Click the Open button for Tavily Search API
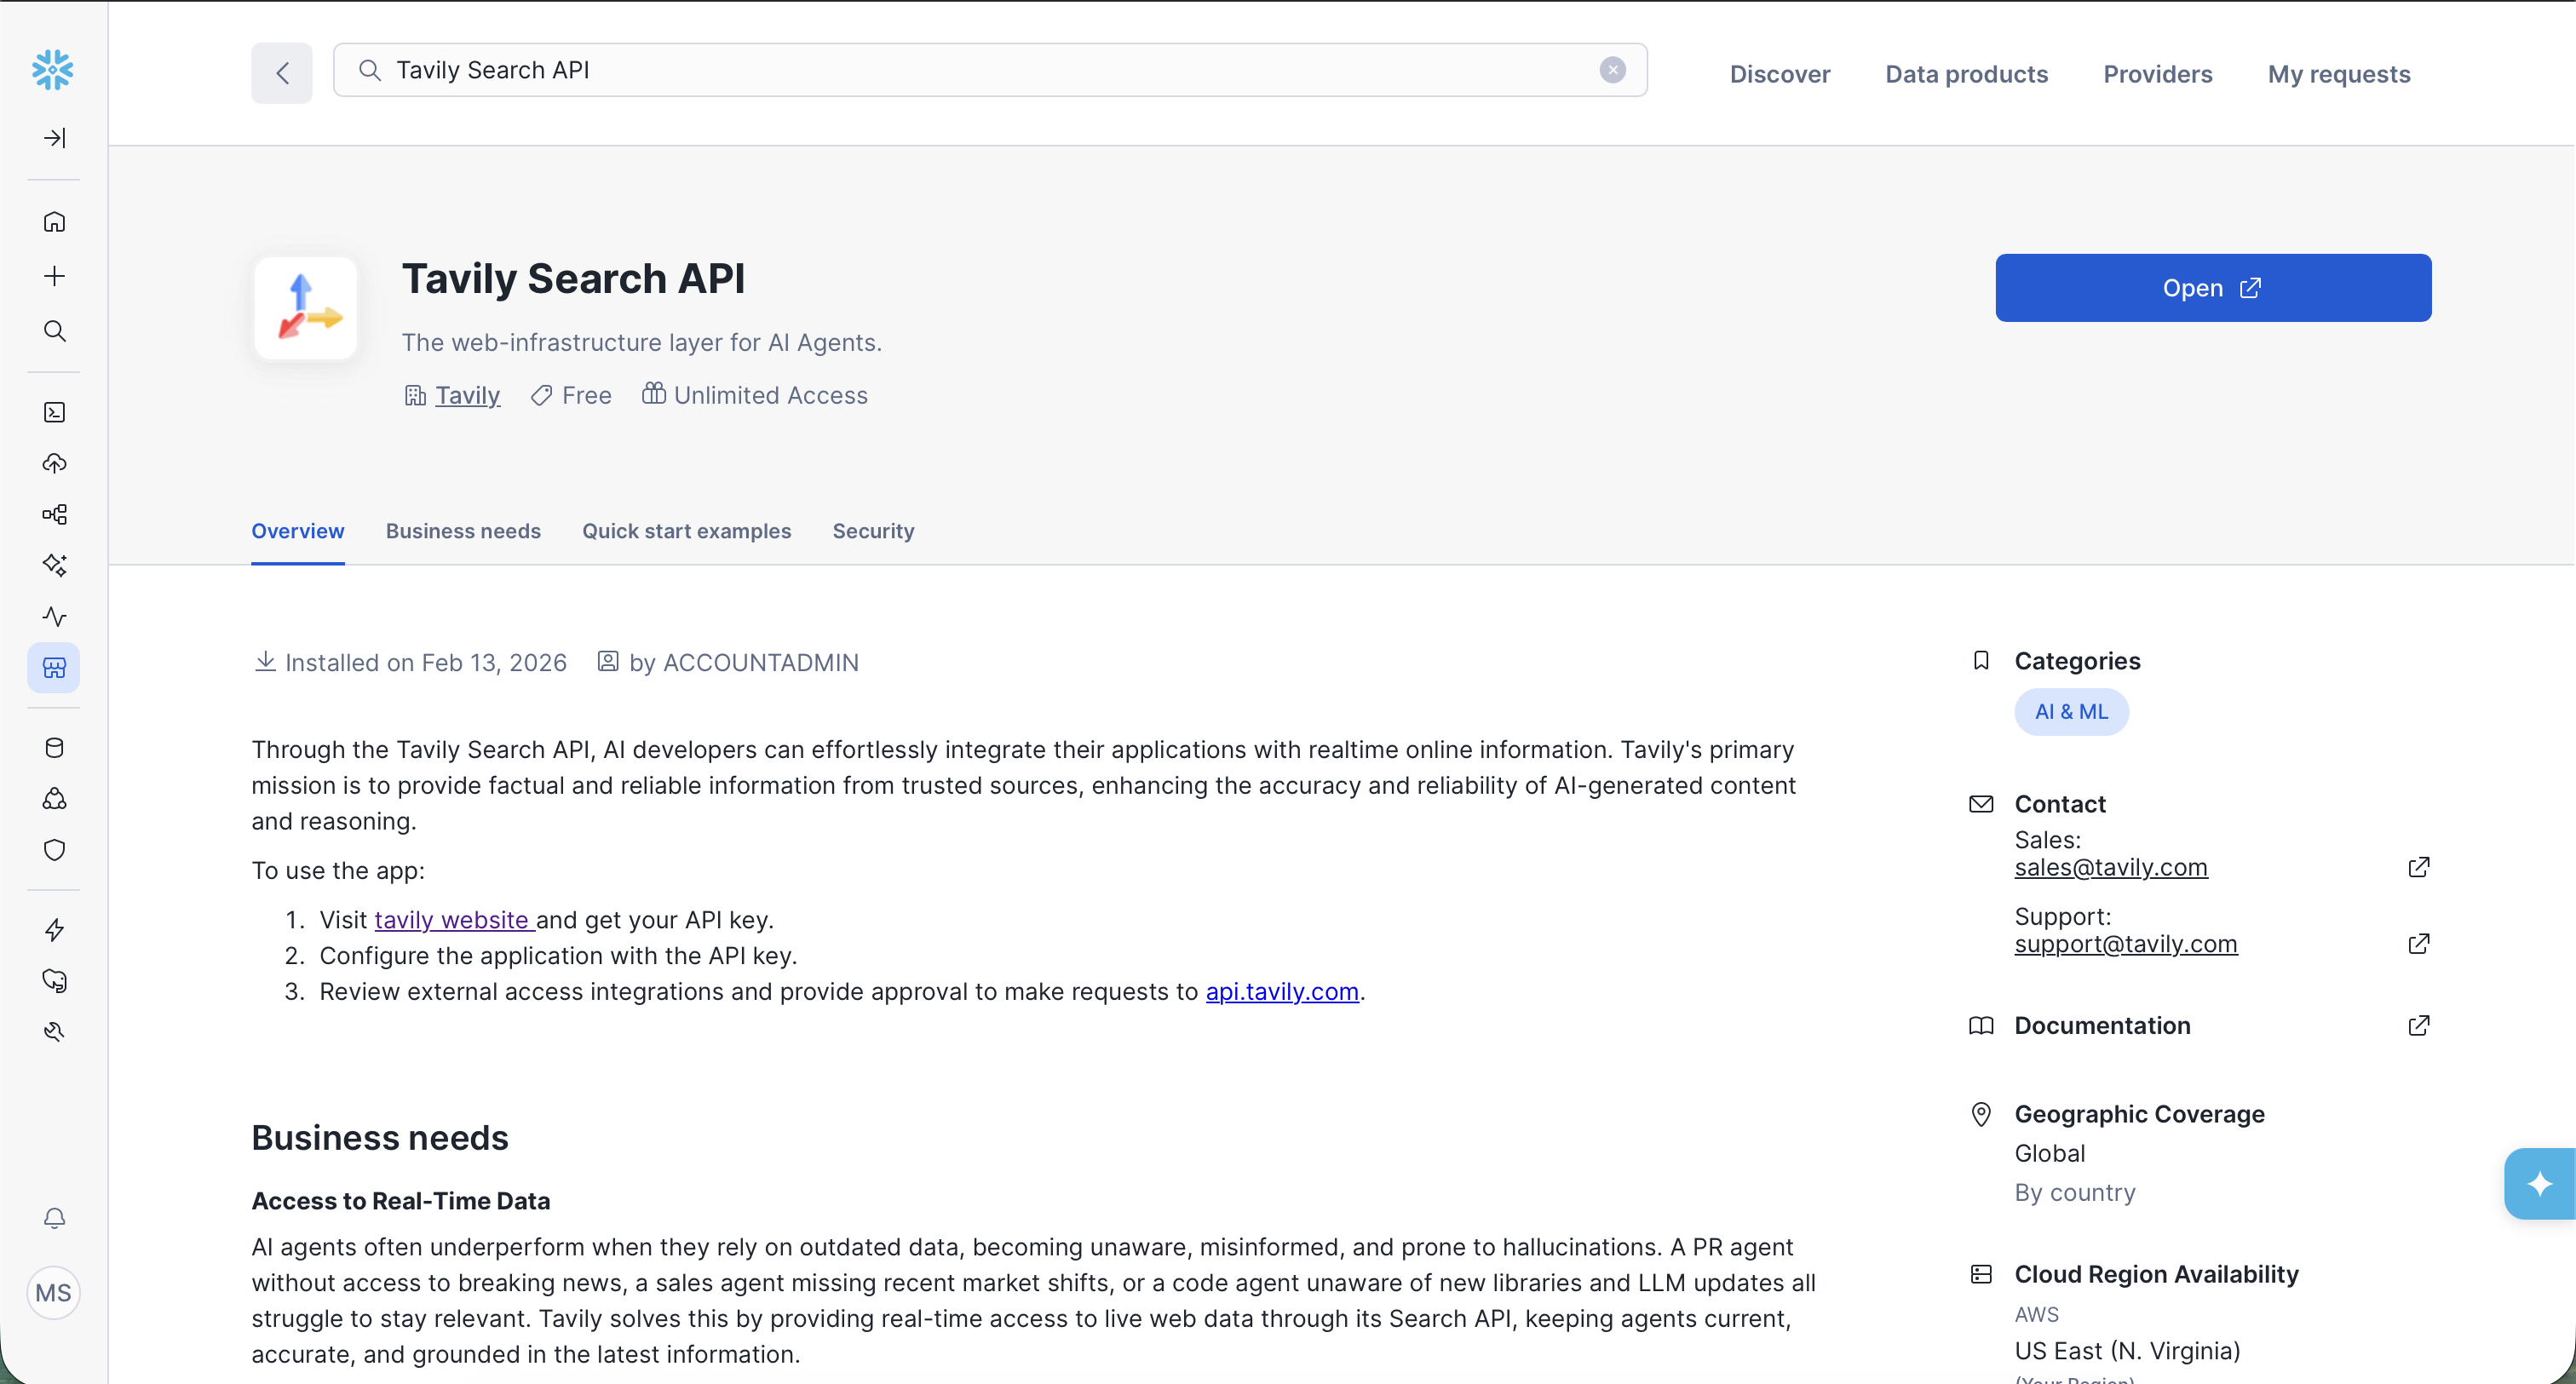The width and height of the screenshot is (2576, 1384). 2212,288
